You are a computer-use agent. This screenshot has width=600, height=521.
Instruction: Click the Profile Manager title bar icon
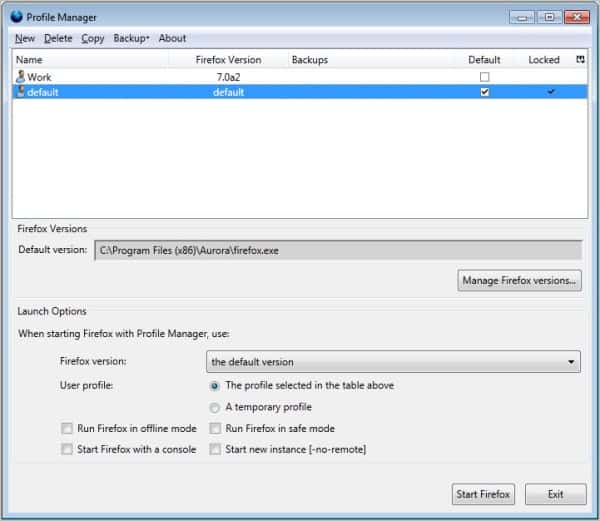pyautogui.click(x=16, y=16)
